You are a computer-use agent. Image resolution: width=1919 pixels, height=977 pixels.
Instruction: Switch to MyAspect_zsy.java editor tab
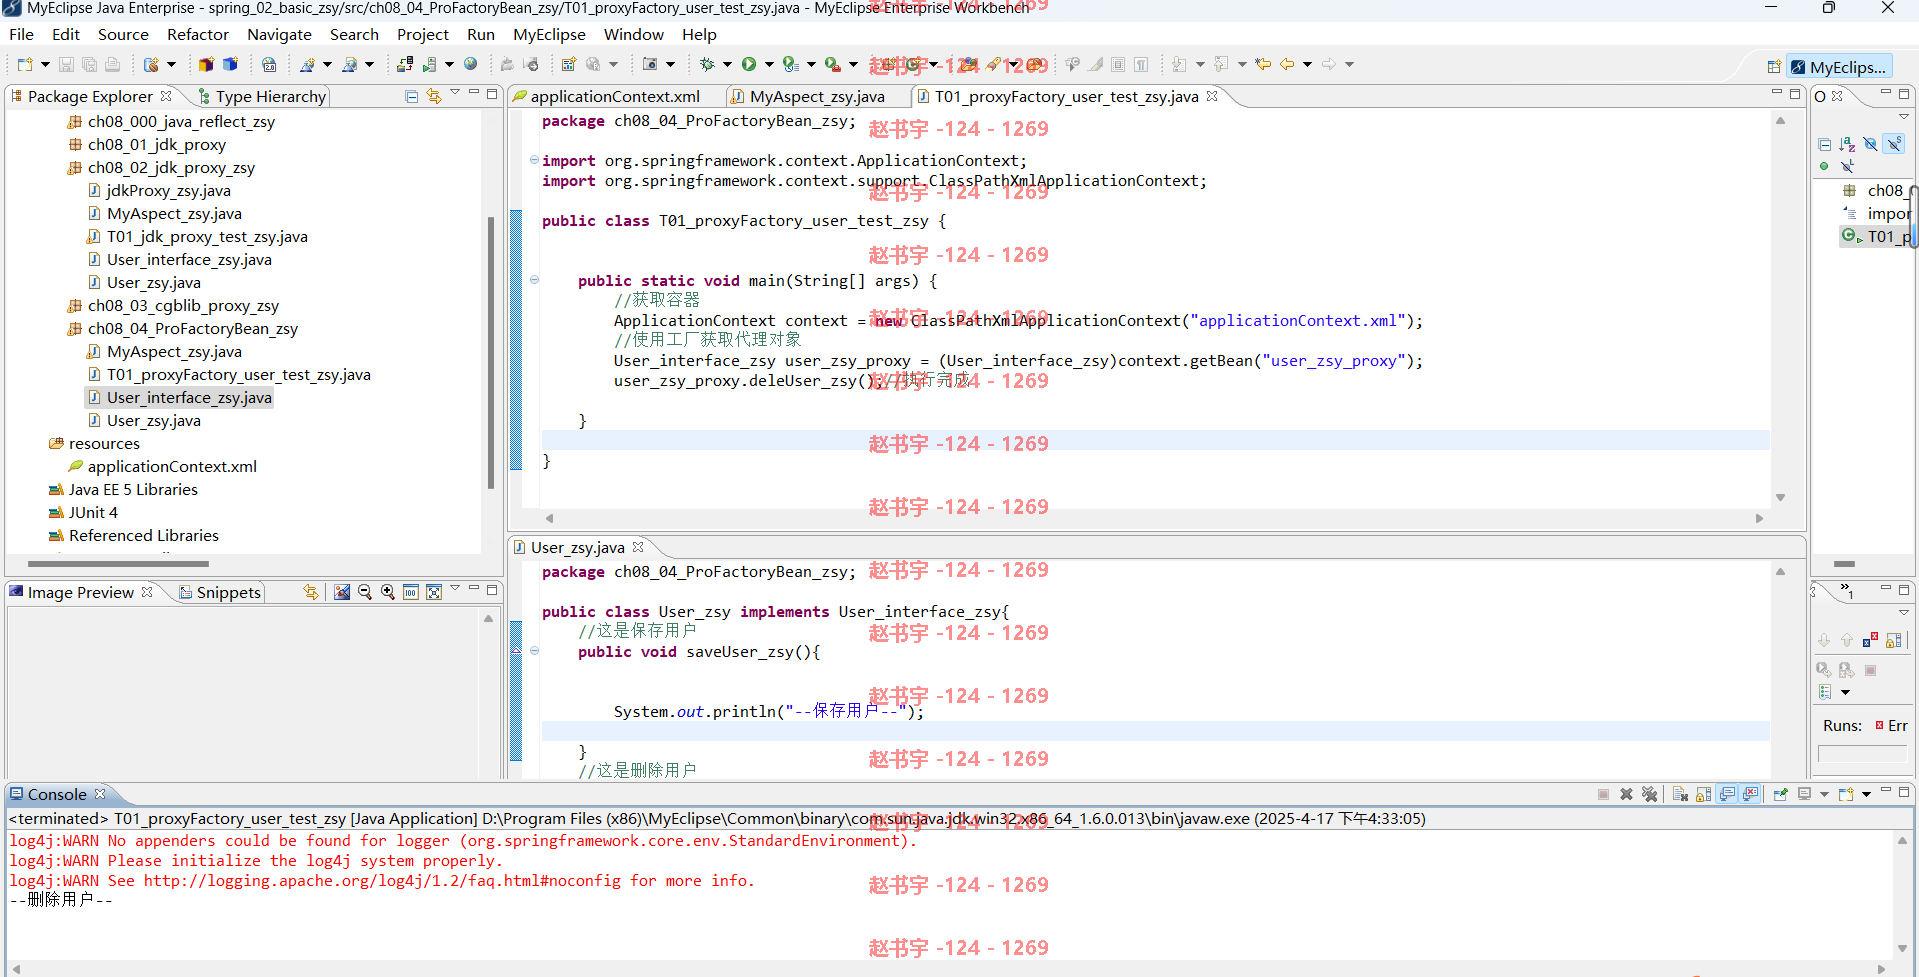coord(817,96)
